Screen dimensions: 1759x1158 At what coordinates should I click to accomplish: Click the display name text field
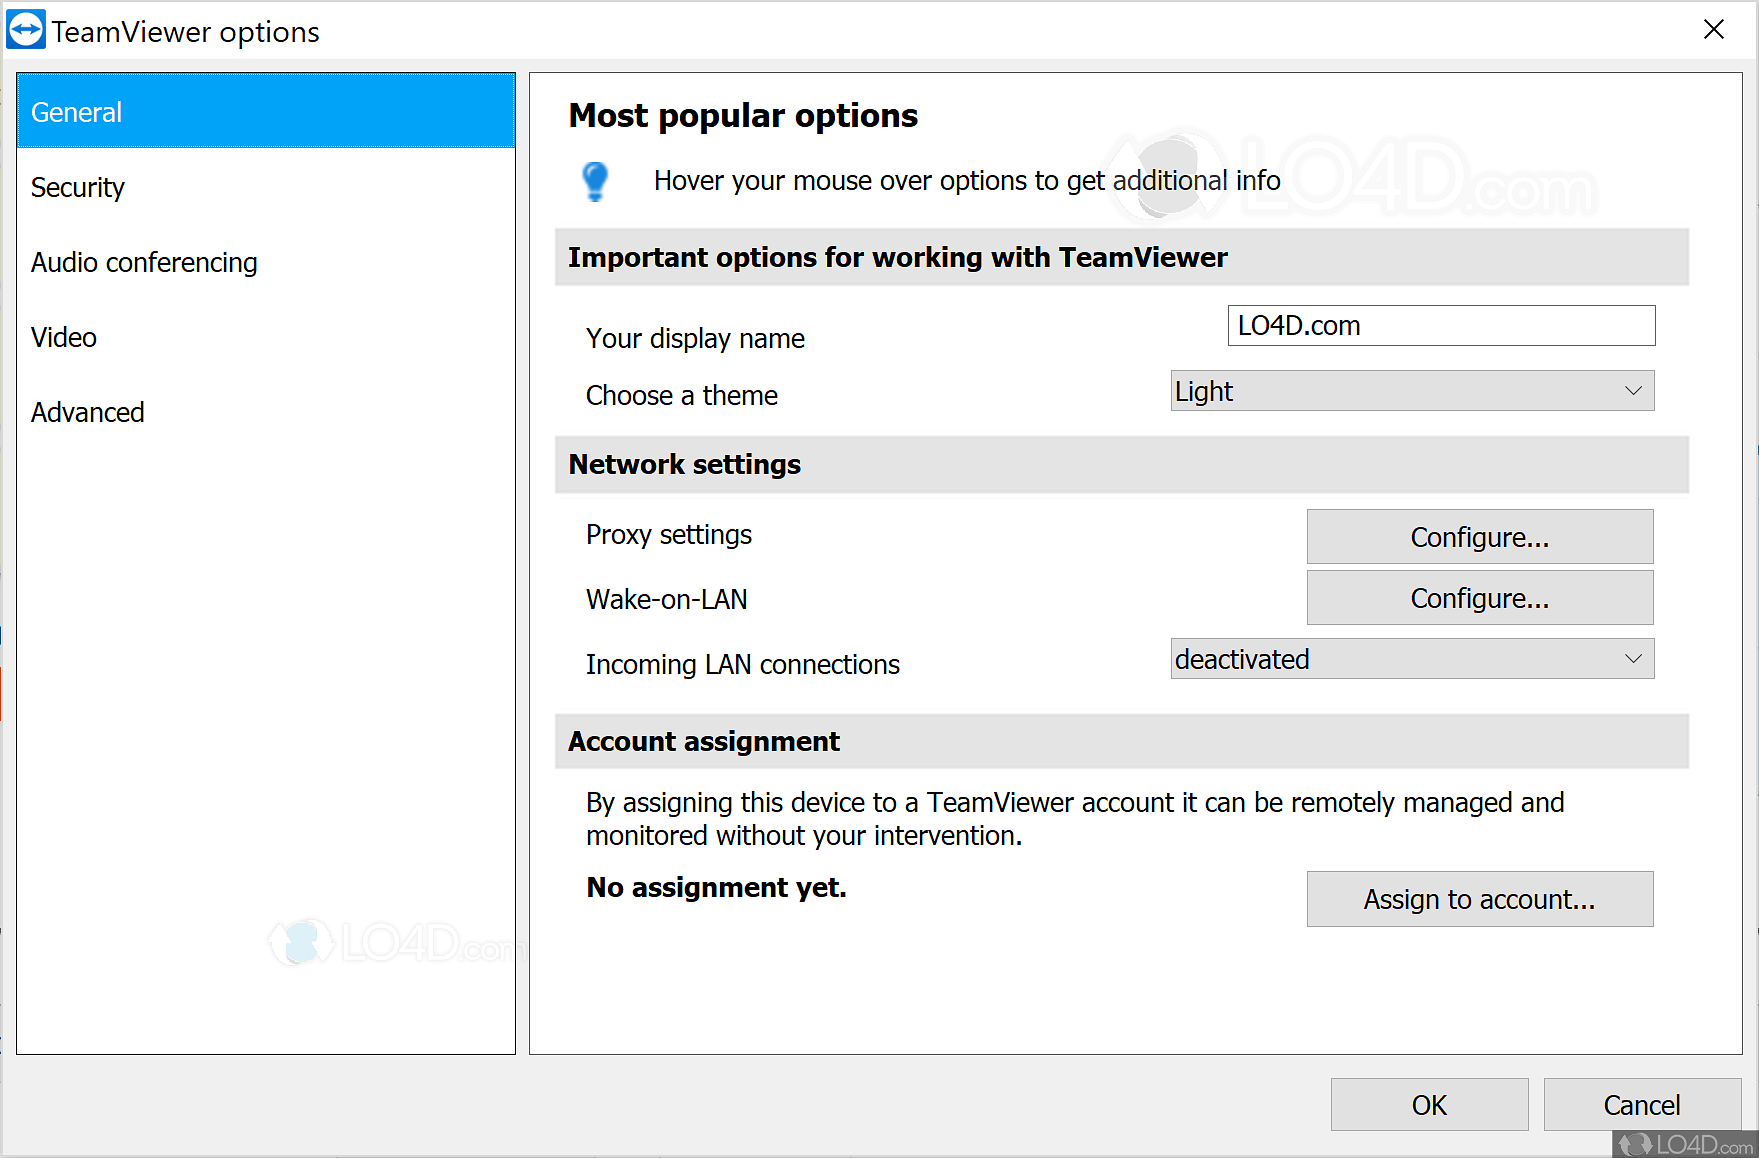coord(1440,326)
